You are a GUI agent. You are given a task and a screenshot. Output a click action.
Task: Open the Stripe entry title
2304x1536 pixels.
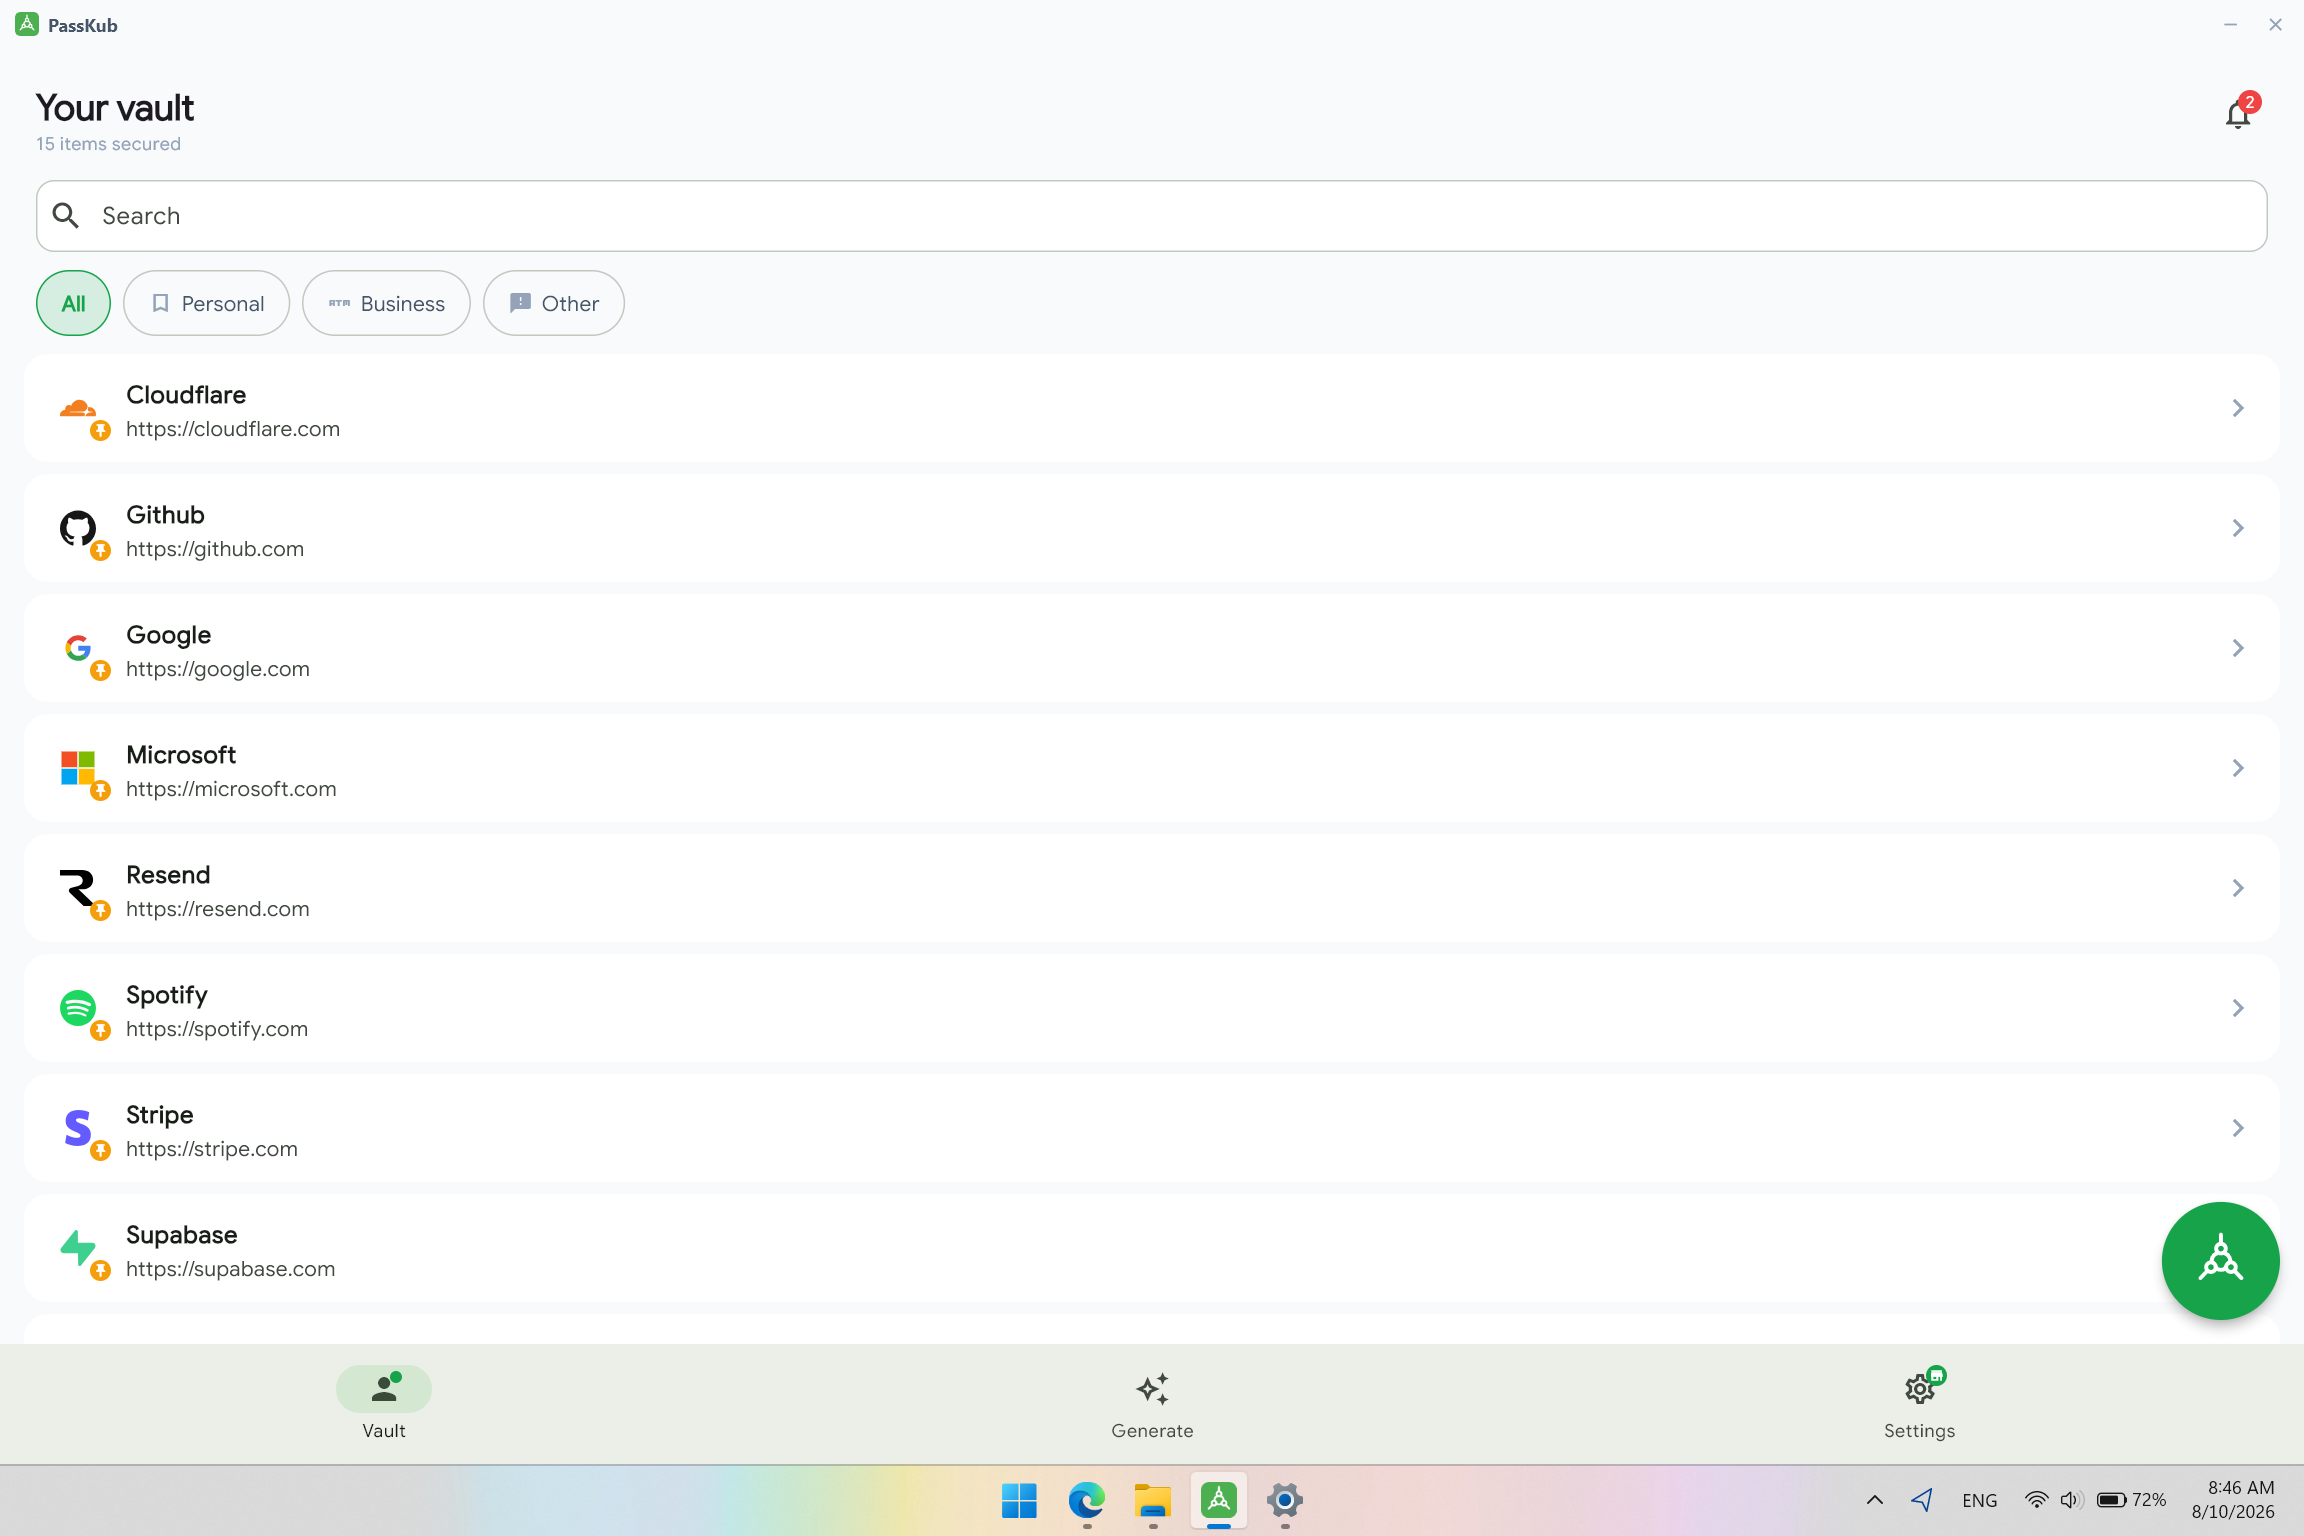pyautogui.click(x=160, y=1115)
